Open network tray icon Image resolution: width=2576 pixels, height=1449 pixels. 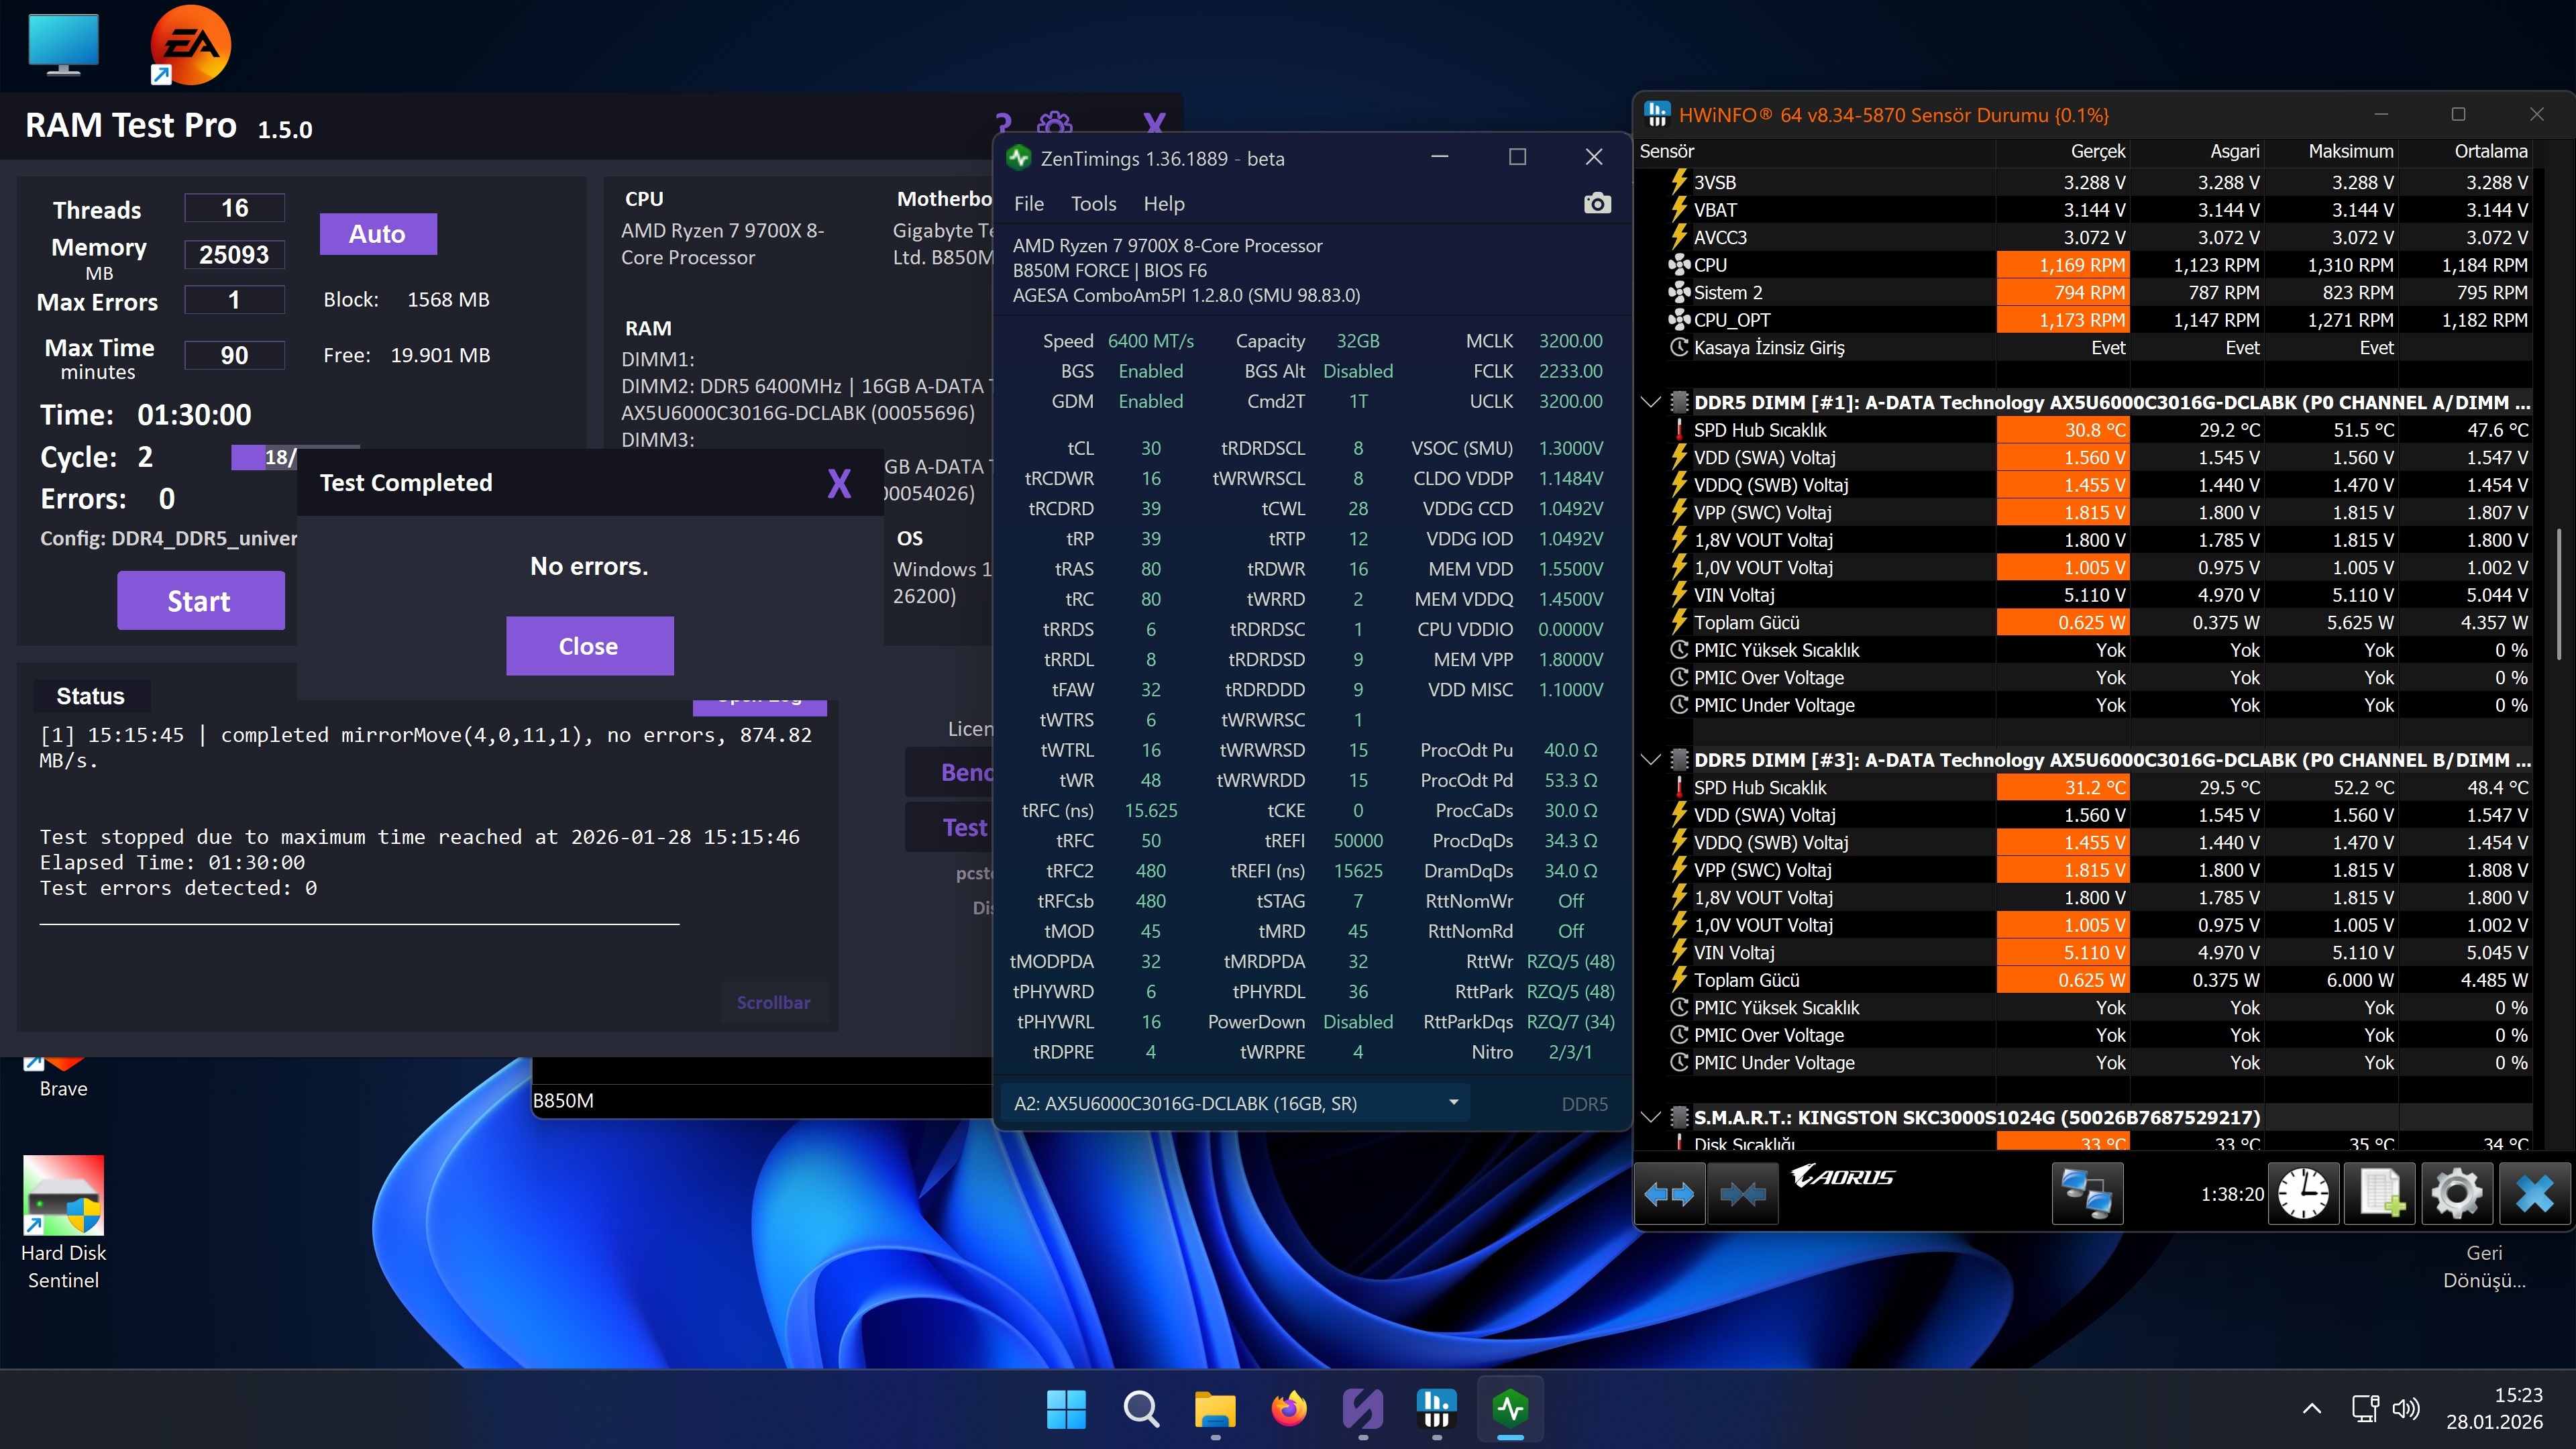2365,1409
